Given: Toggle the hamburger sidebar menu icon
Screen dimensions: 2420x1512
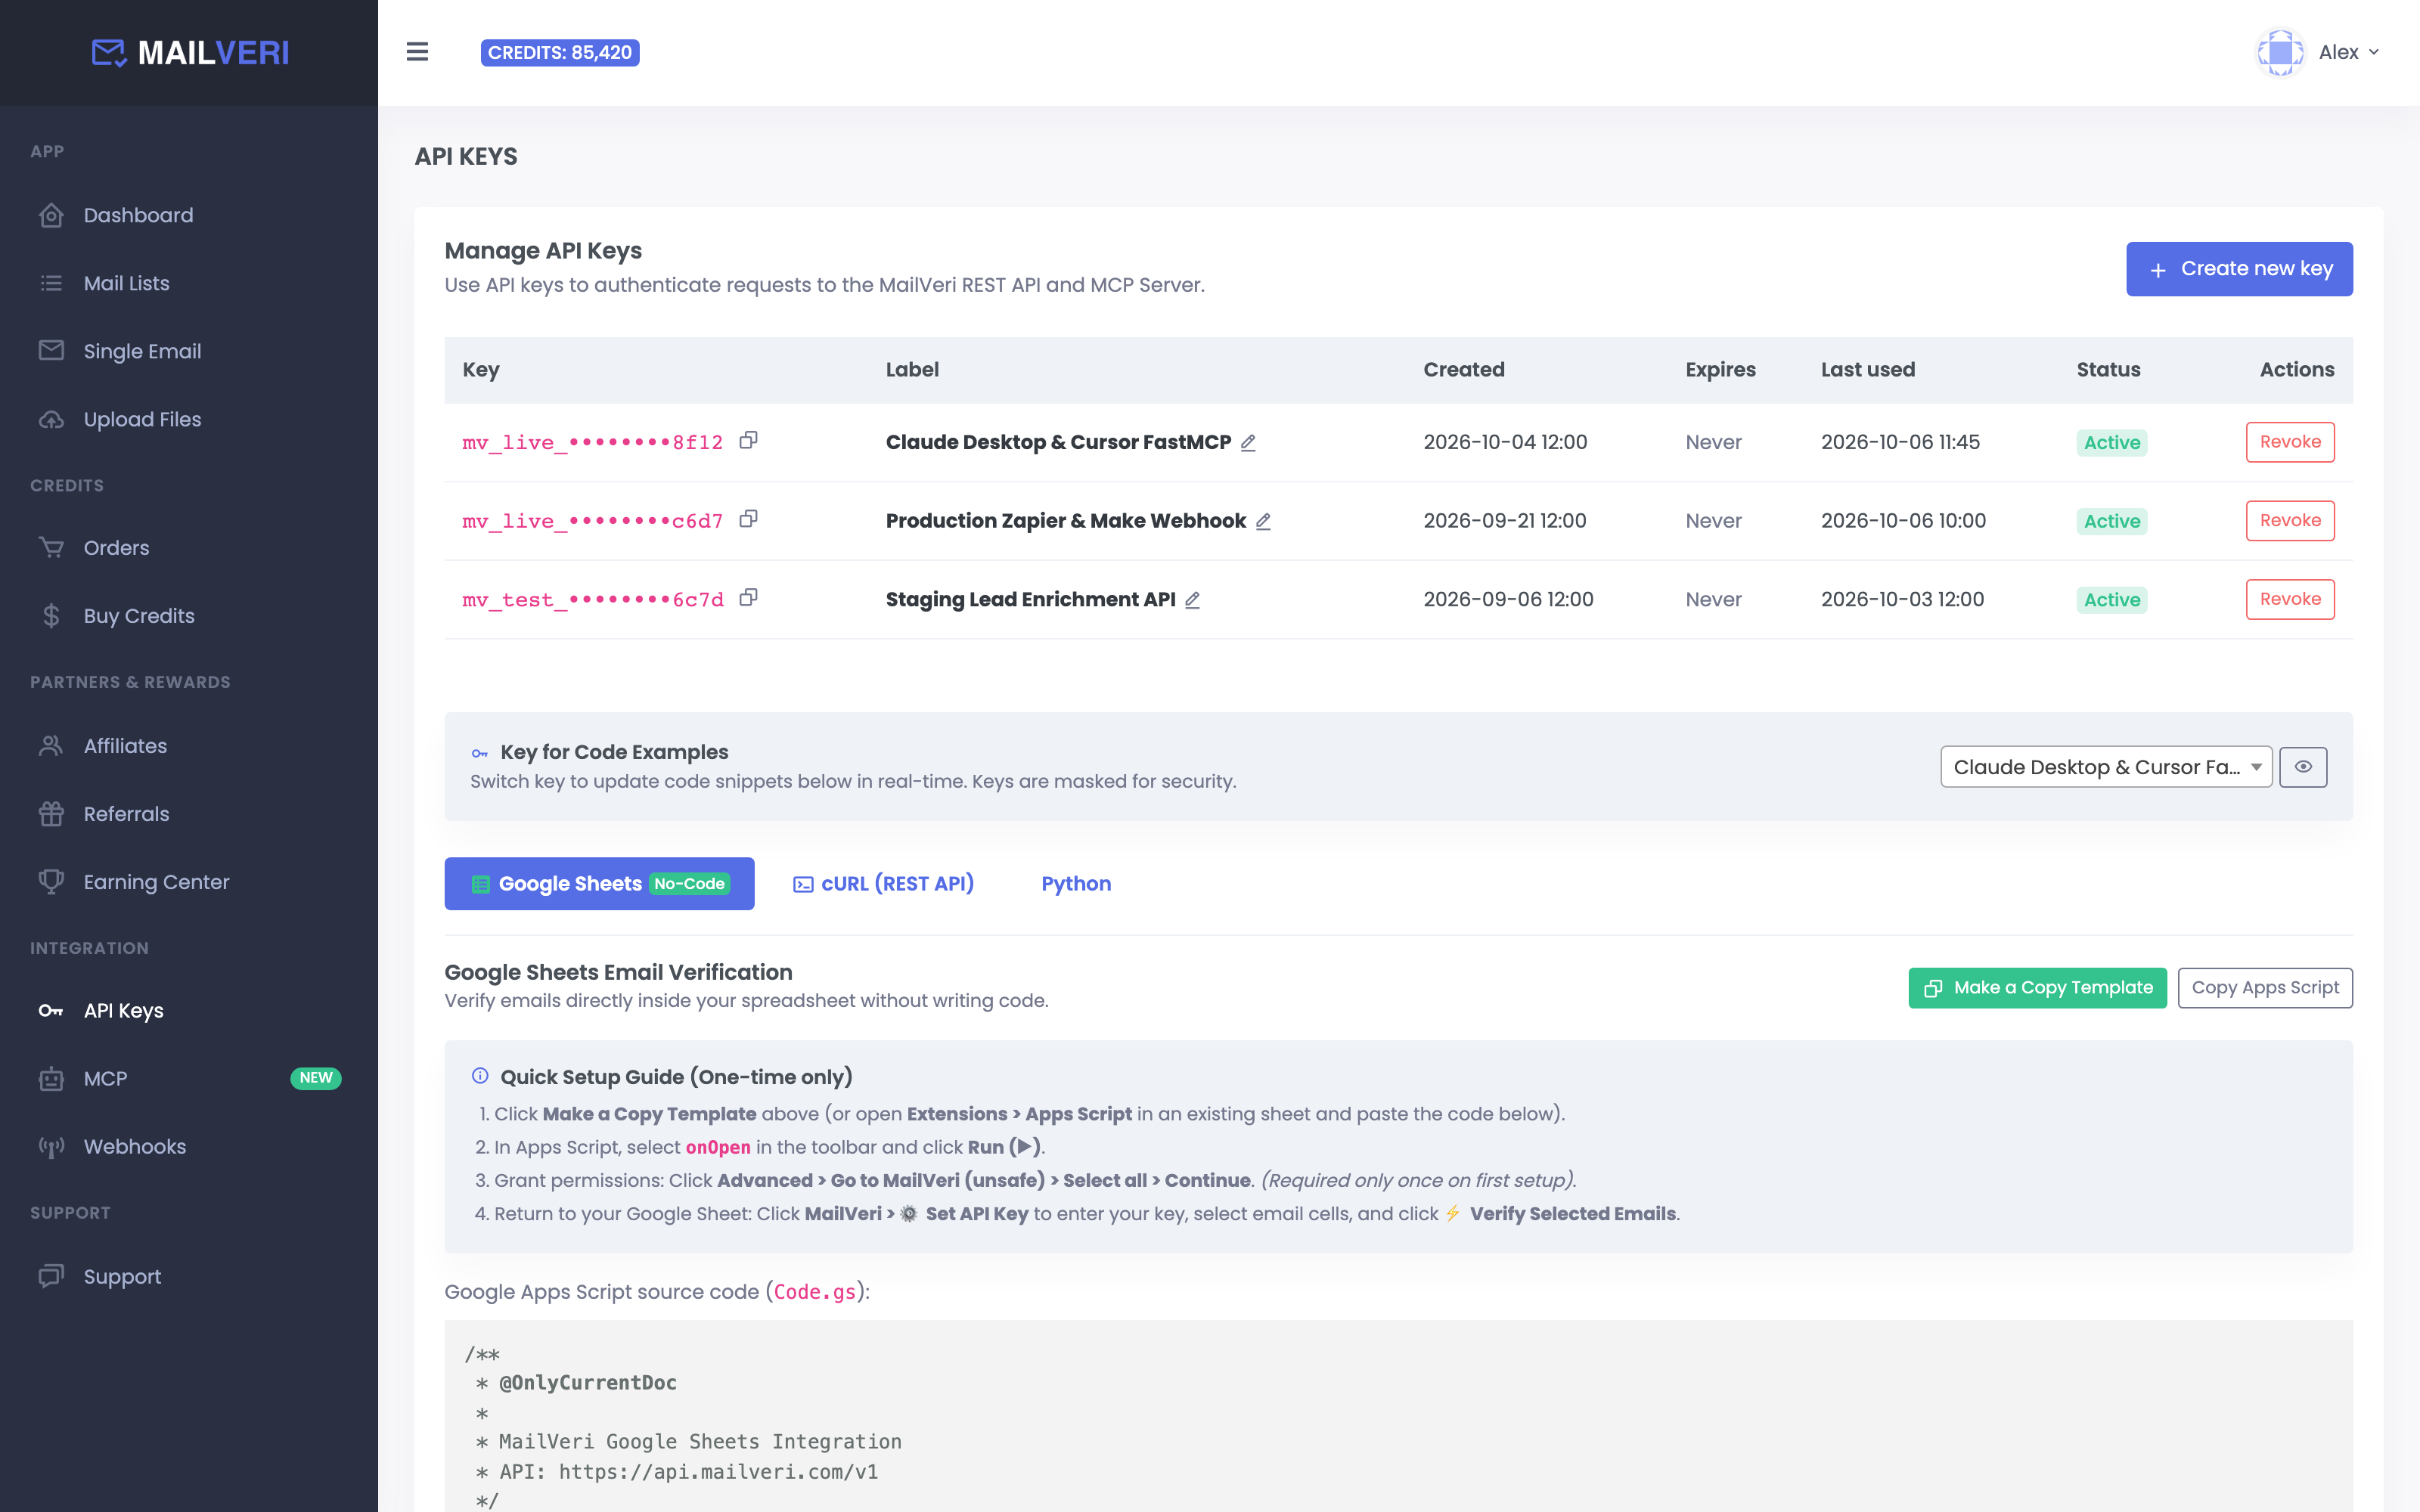Looking at the screenshot, I should [417, 52].
